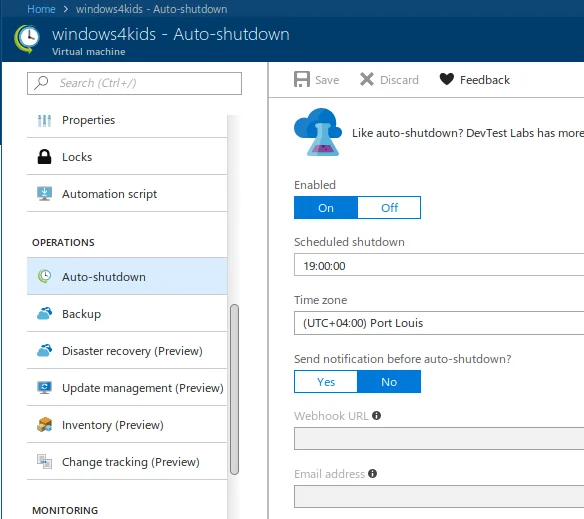Select No for send notification
Screen dimensions: 584x519
click(x=389, y=382)
